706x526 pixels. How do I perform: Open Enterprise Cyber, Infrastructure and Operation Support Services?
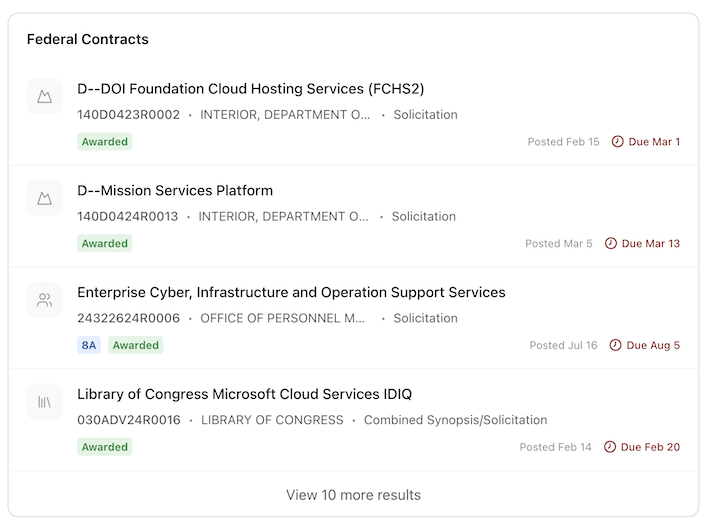tap(291, 293)
